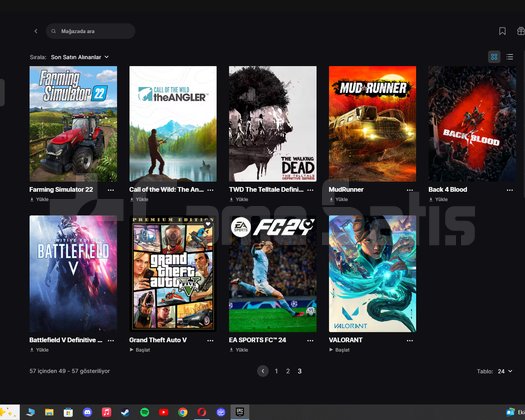Open Farming Simulator 22 three-dots options menu
525x420 pixels.
pyautogui.click(x=111, y=190)
